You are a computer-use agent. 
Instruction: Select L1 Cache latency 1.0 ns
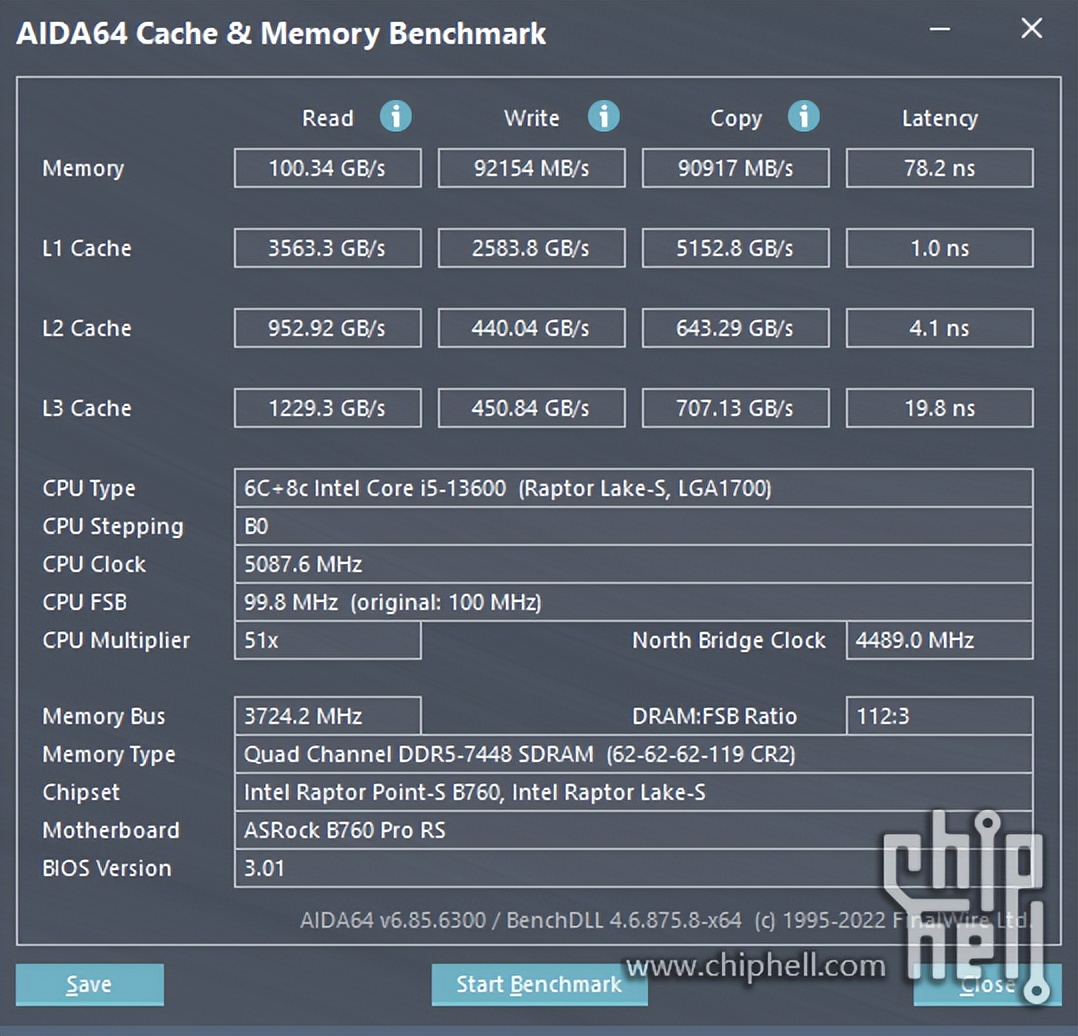[x=939, y=247]
